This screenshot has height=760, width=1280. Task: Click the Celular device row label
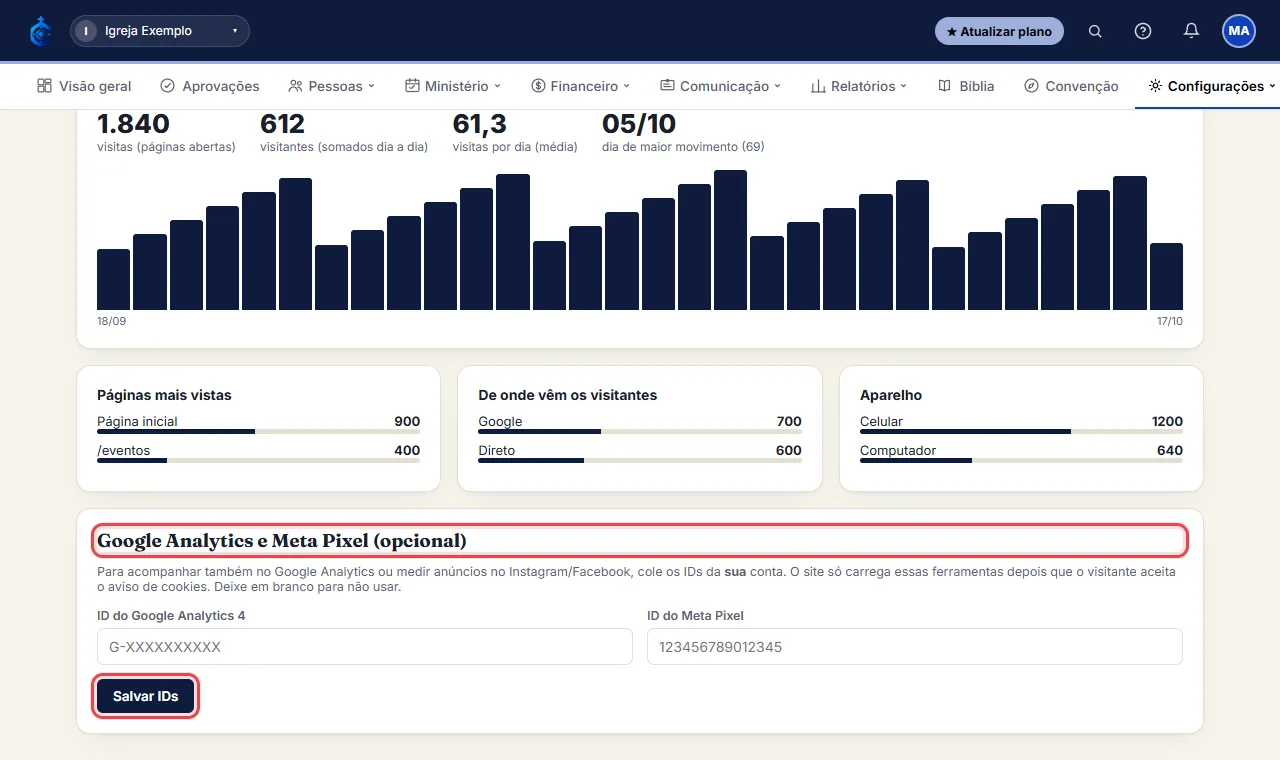(x=881, y=421)
